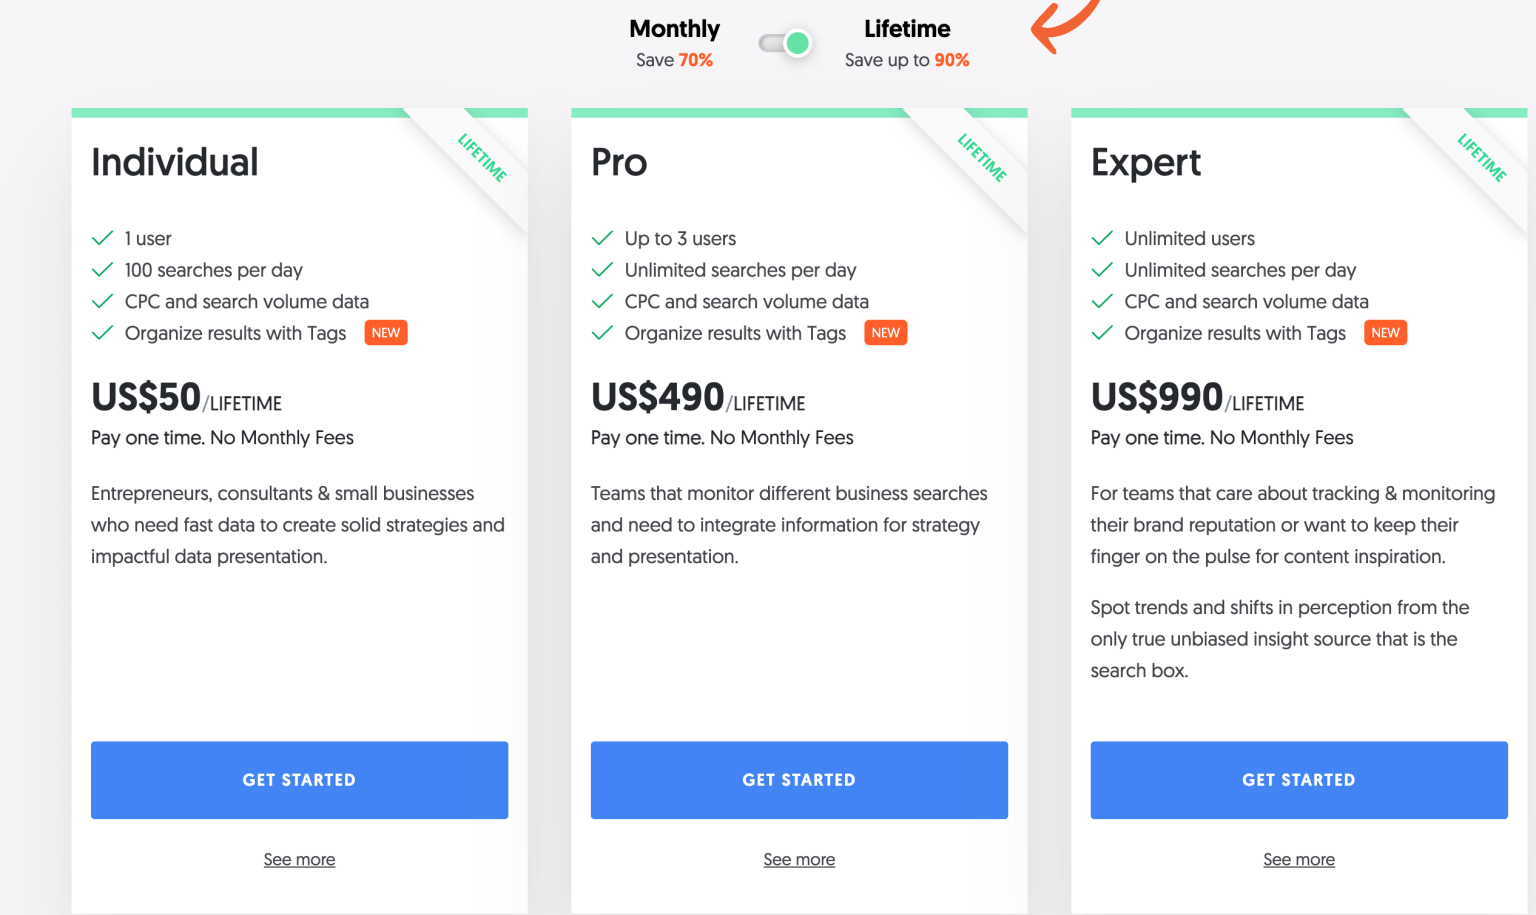The width and height of the screenshot is (1536, 915).
Task: Get started with the Expert plan
Action: [x=1299, y=780]
